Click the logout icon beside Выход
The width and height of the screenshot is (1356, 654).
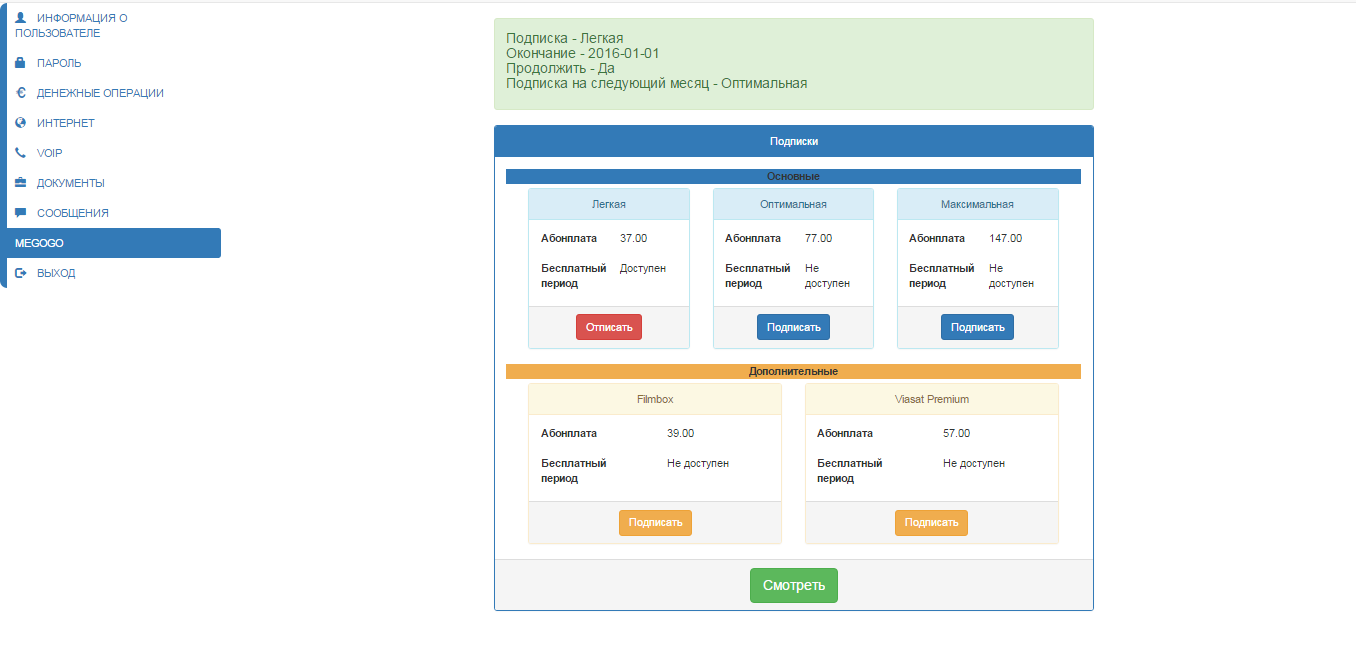(x=20, y=273)
